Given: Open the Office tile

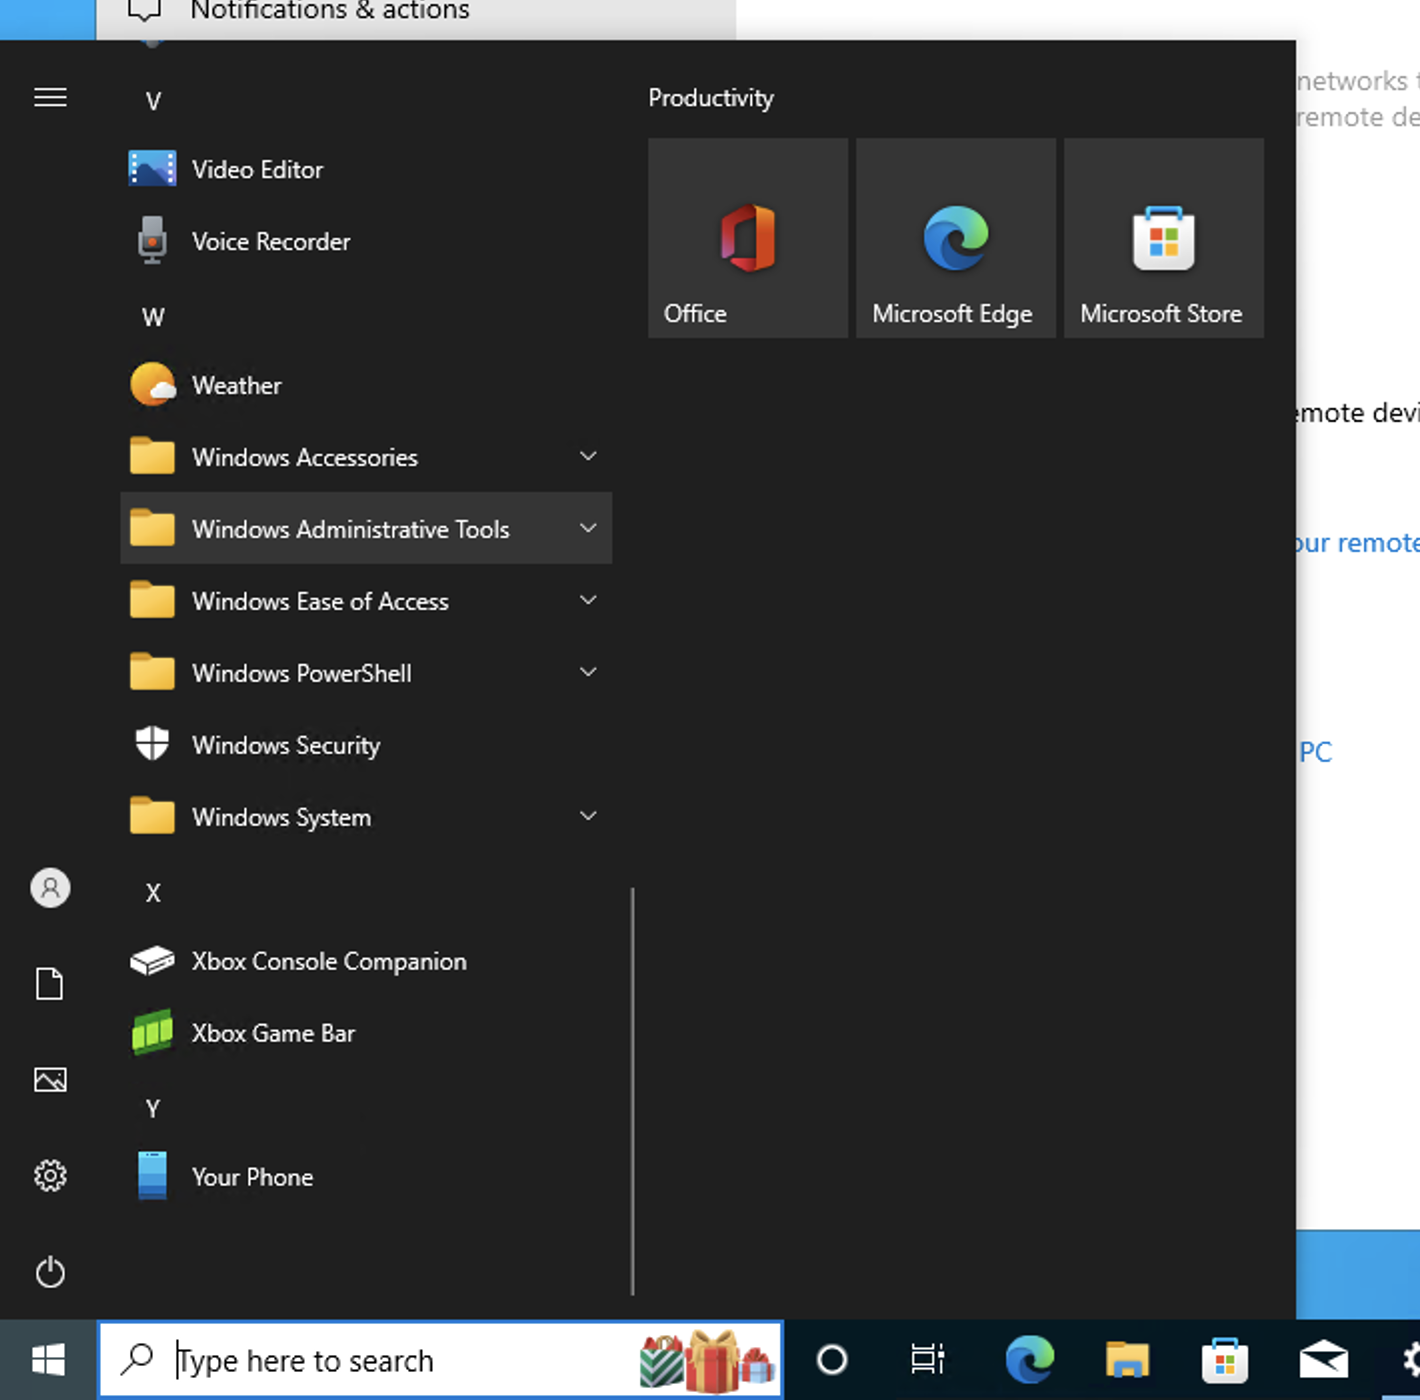Looking at the screenshot, I should pos(748,238).
